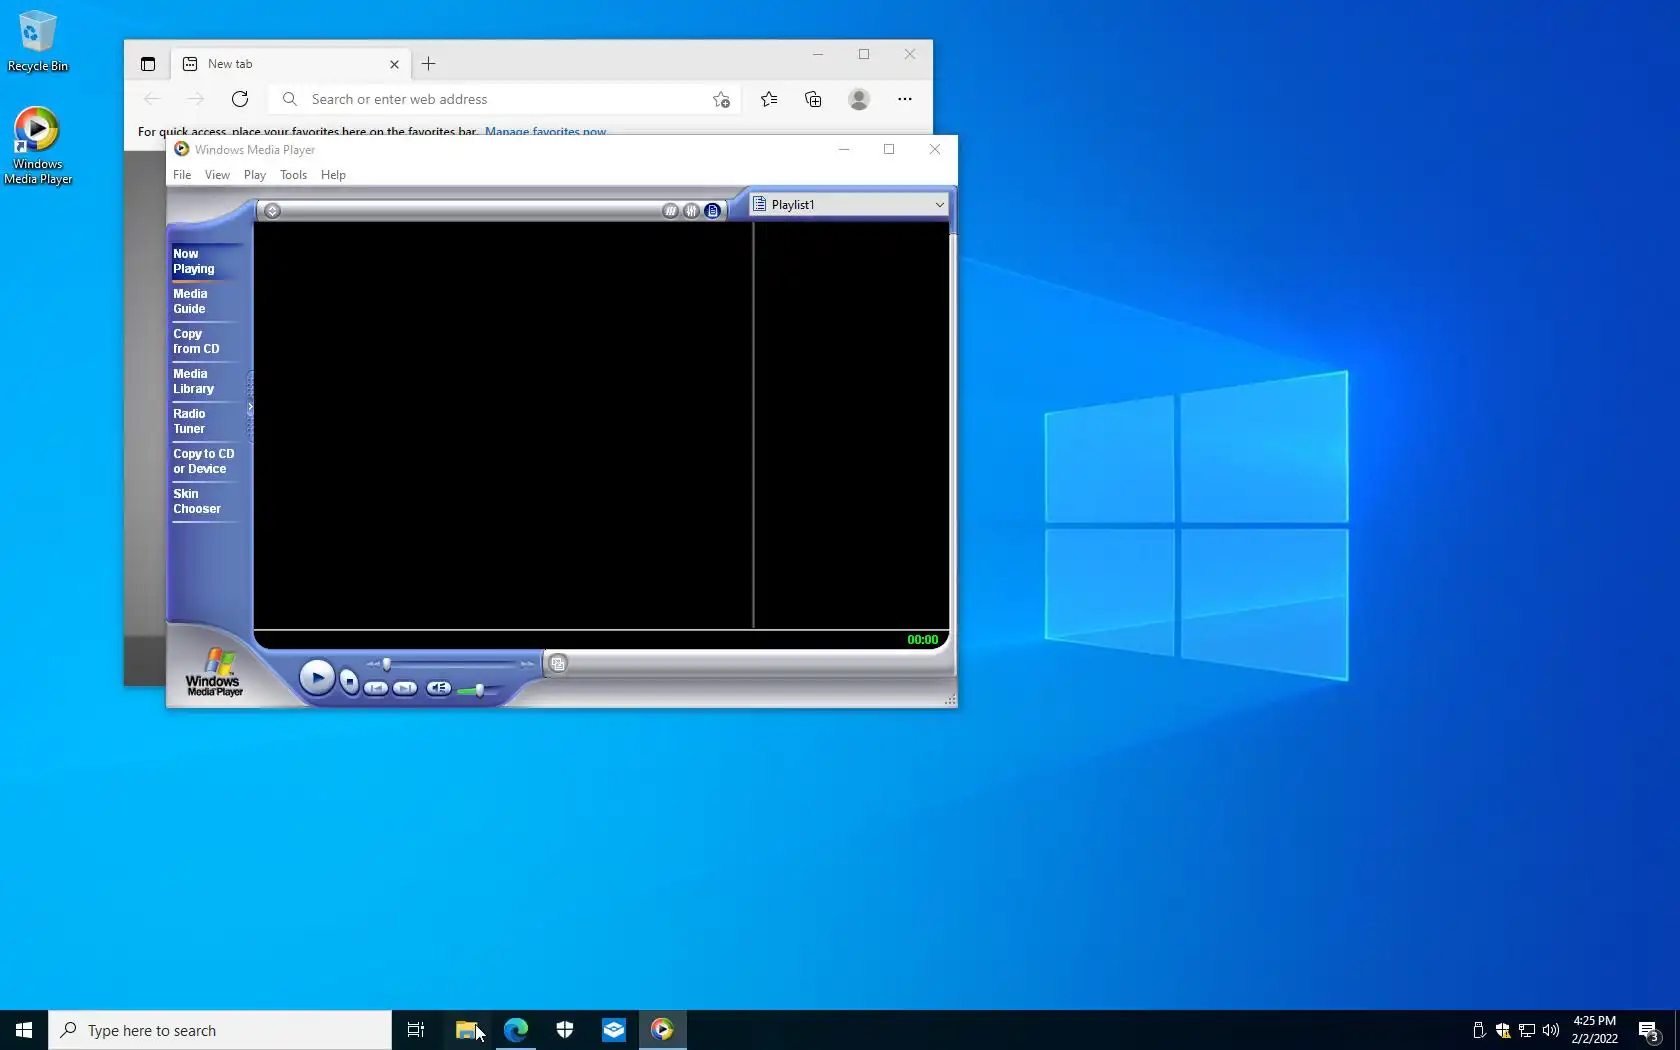The image size is (1680, 1050).
Task: Open the Copy to CD or Device section
Action: 207,461
